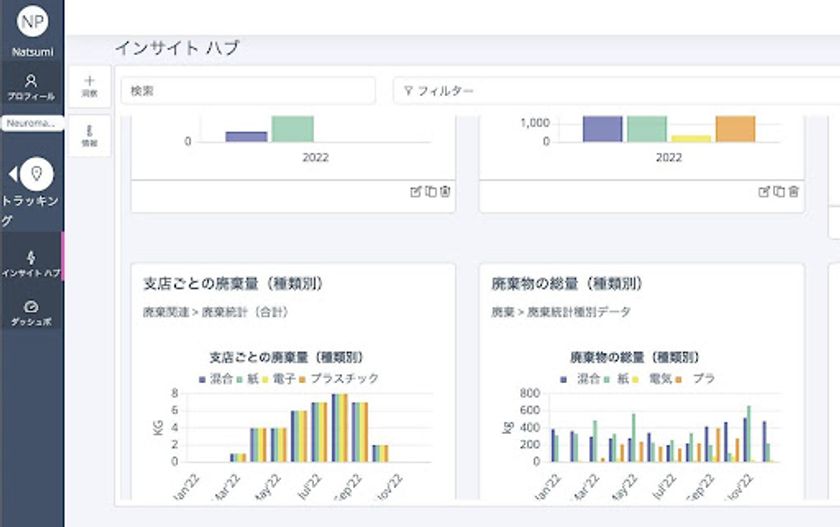Open the フィルター filter box
The image size is (840, 527).
[x=616, y=91]
